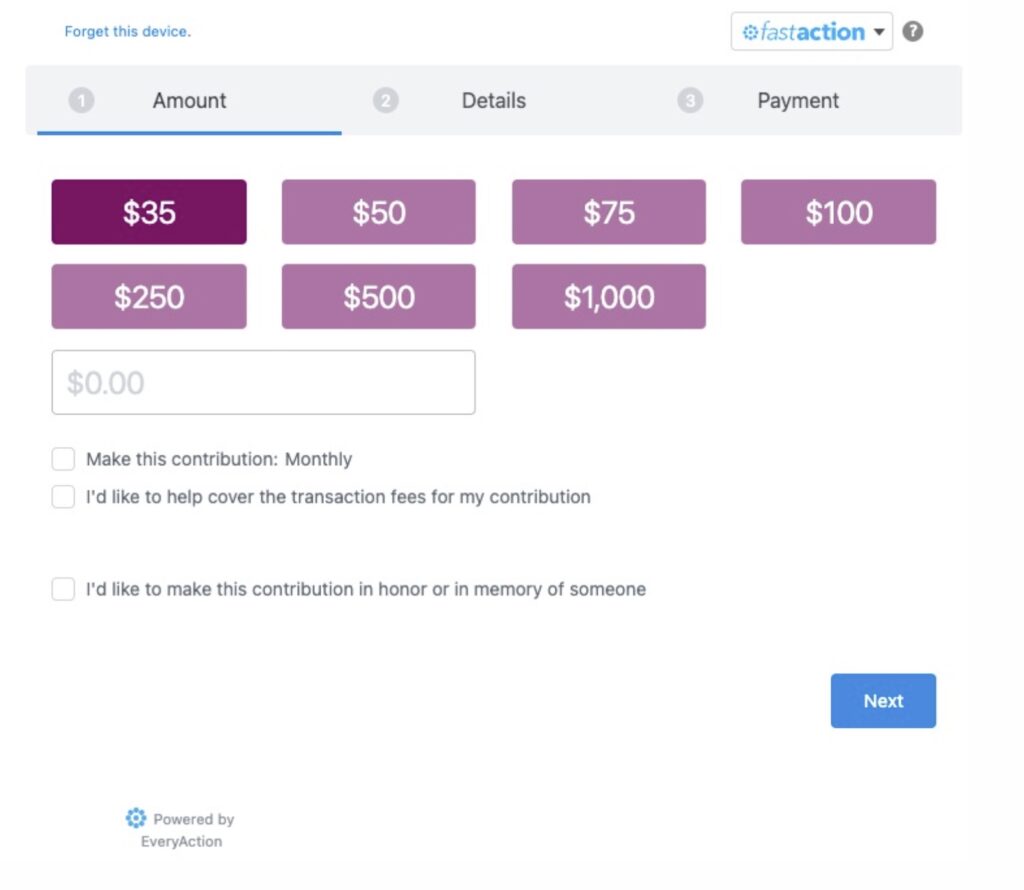This screenshot has height=890, width=1024.
Task: Pick the $100 donation amount
Action: coord(839,212)
